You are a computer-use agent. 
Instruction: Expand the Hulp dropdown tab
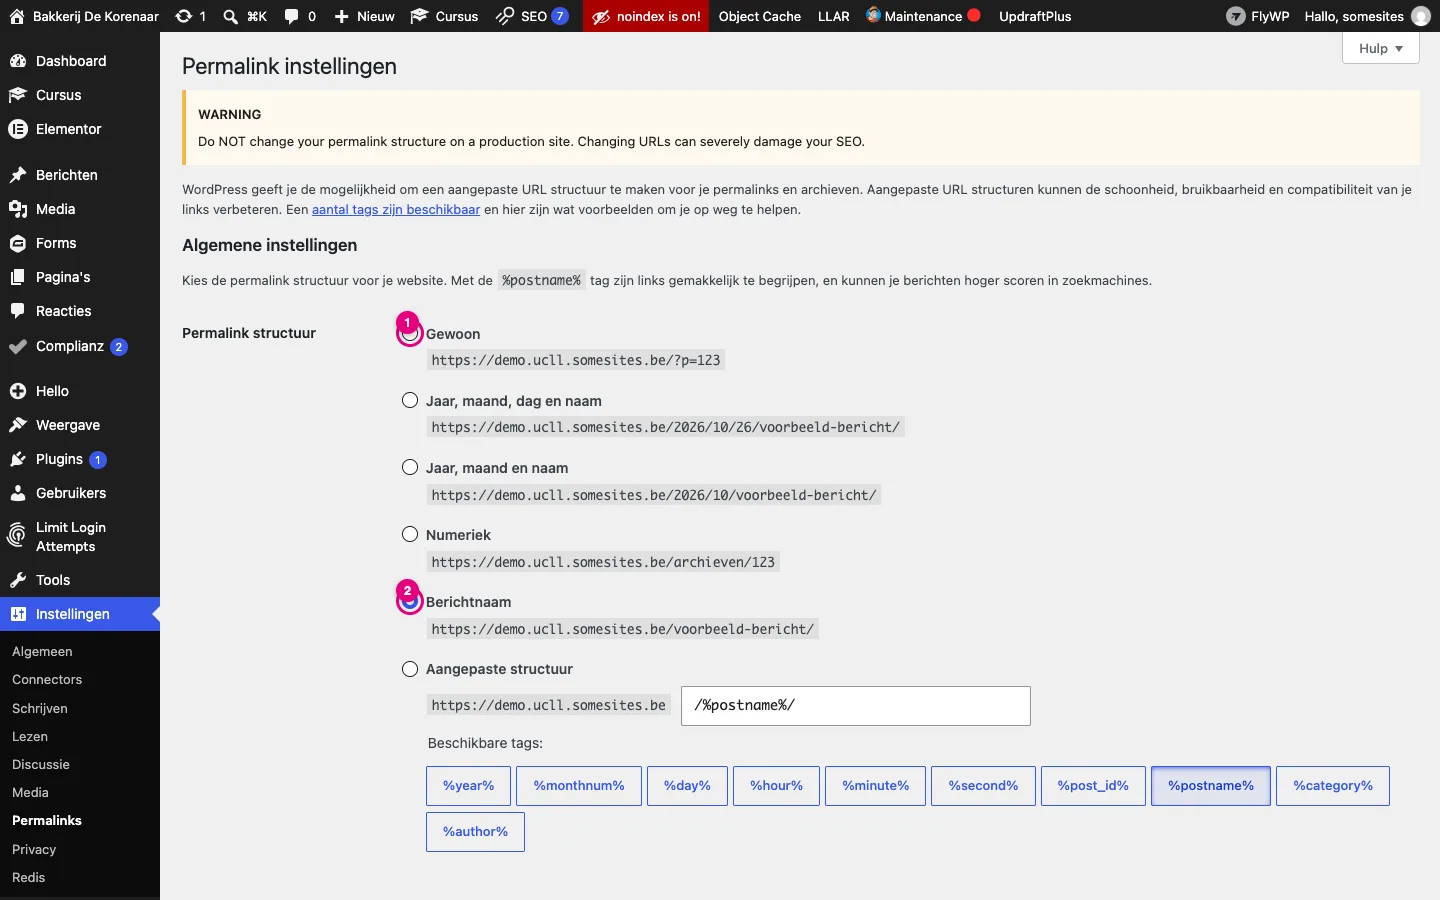[1380, 48]
